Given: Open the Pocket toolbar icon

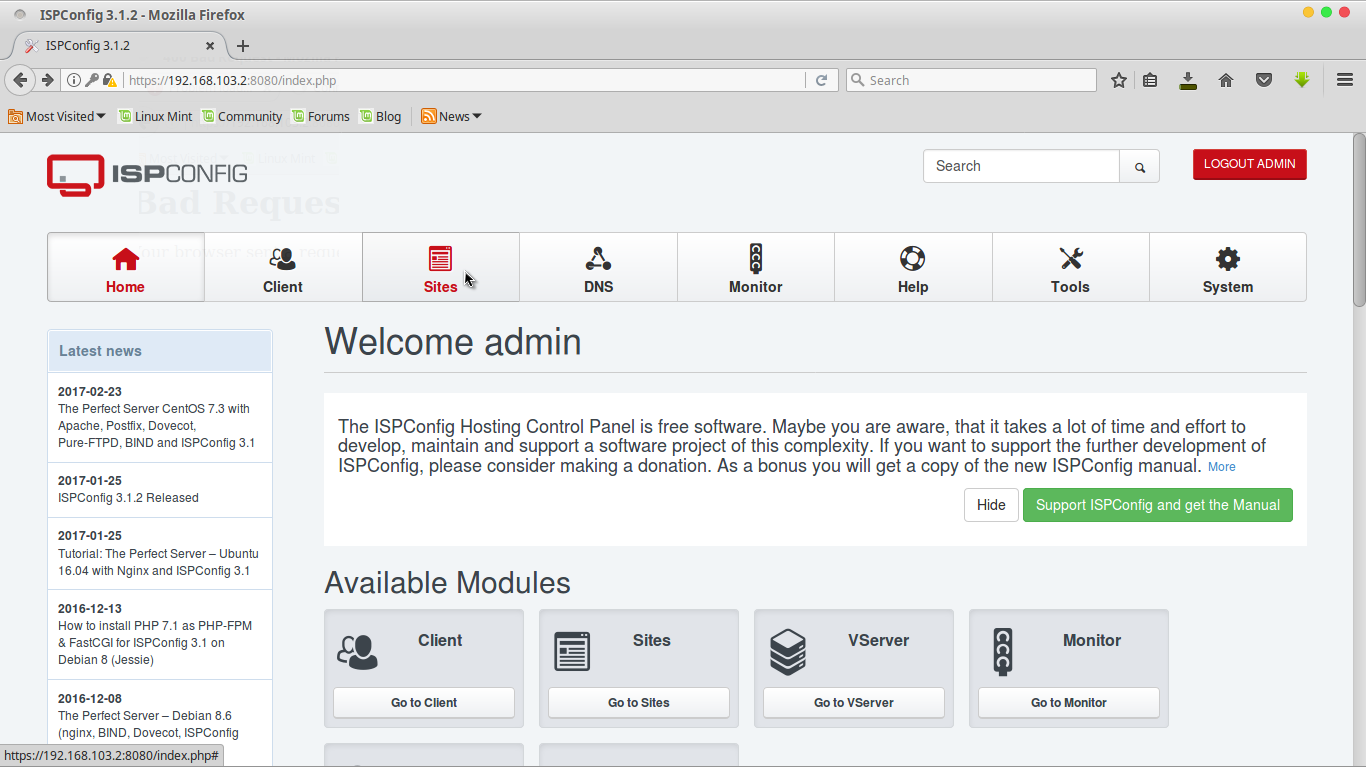Looking at the screenshot, I should (x=1264, y=80).
